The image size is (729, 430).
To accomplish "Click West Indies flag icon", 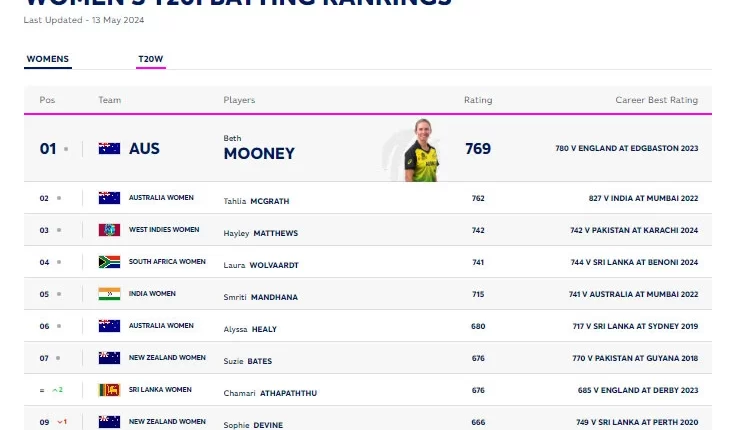I will tap(109, 230).
